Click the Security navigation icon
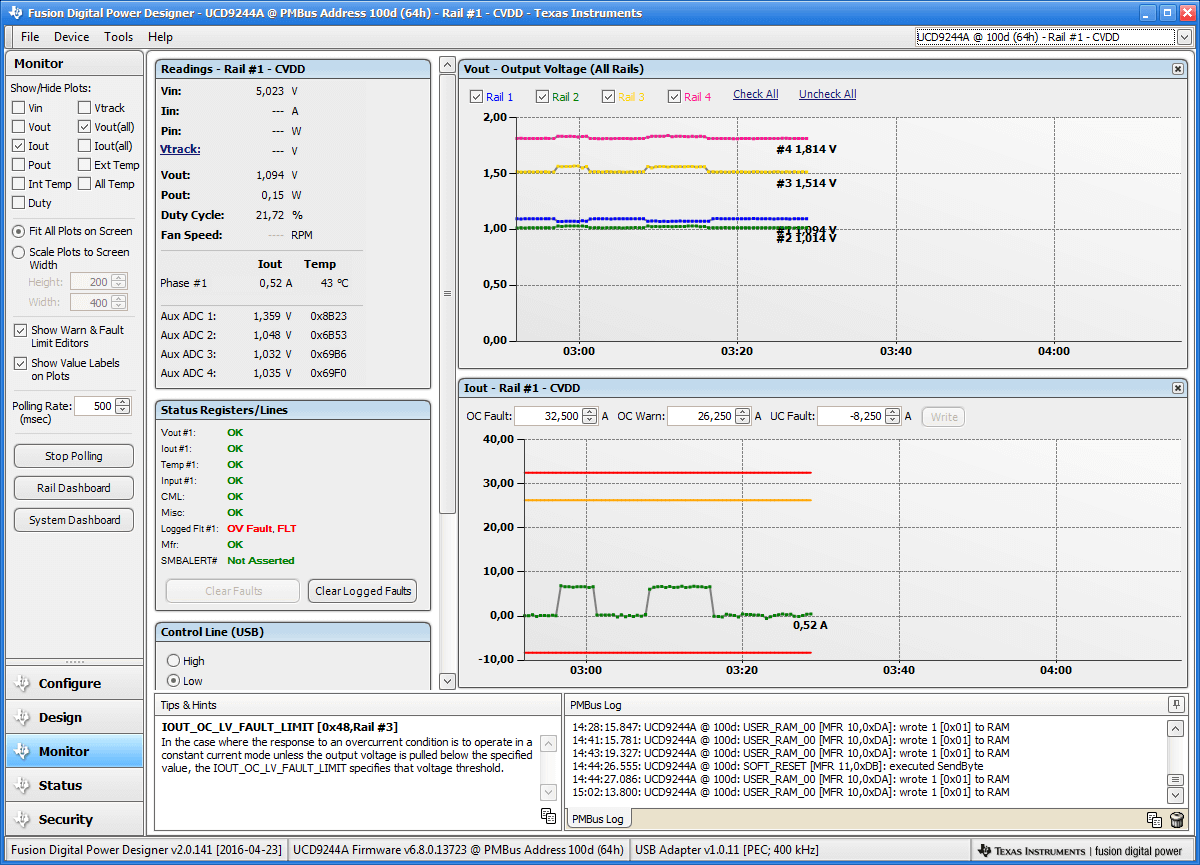 coord(21,820)
